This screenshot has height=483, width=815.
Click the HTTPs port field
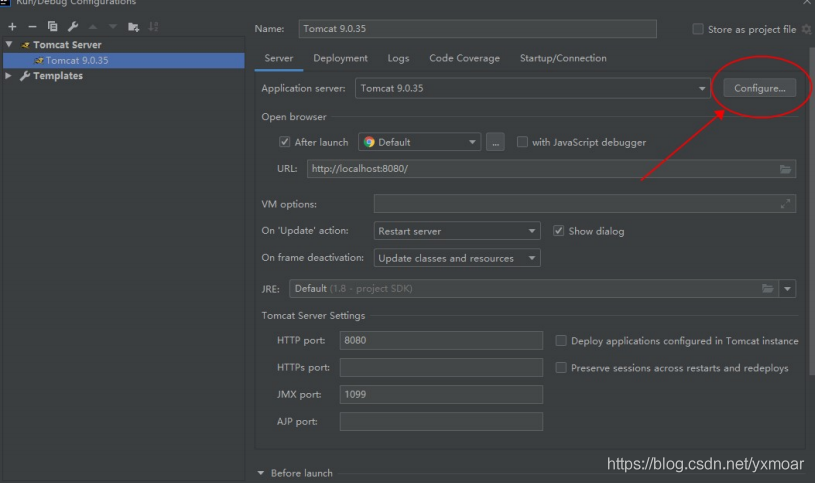441,368
